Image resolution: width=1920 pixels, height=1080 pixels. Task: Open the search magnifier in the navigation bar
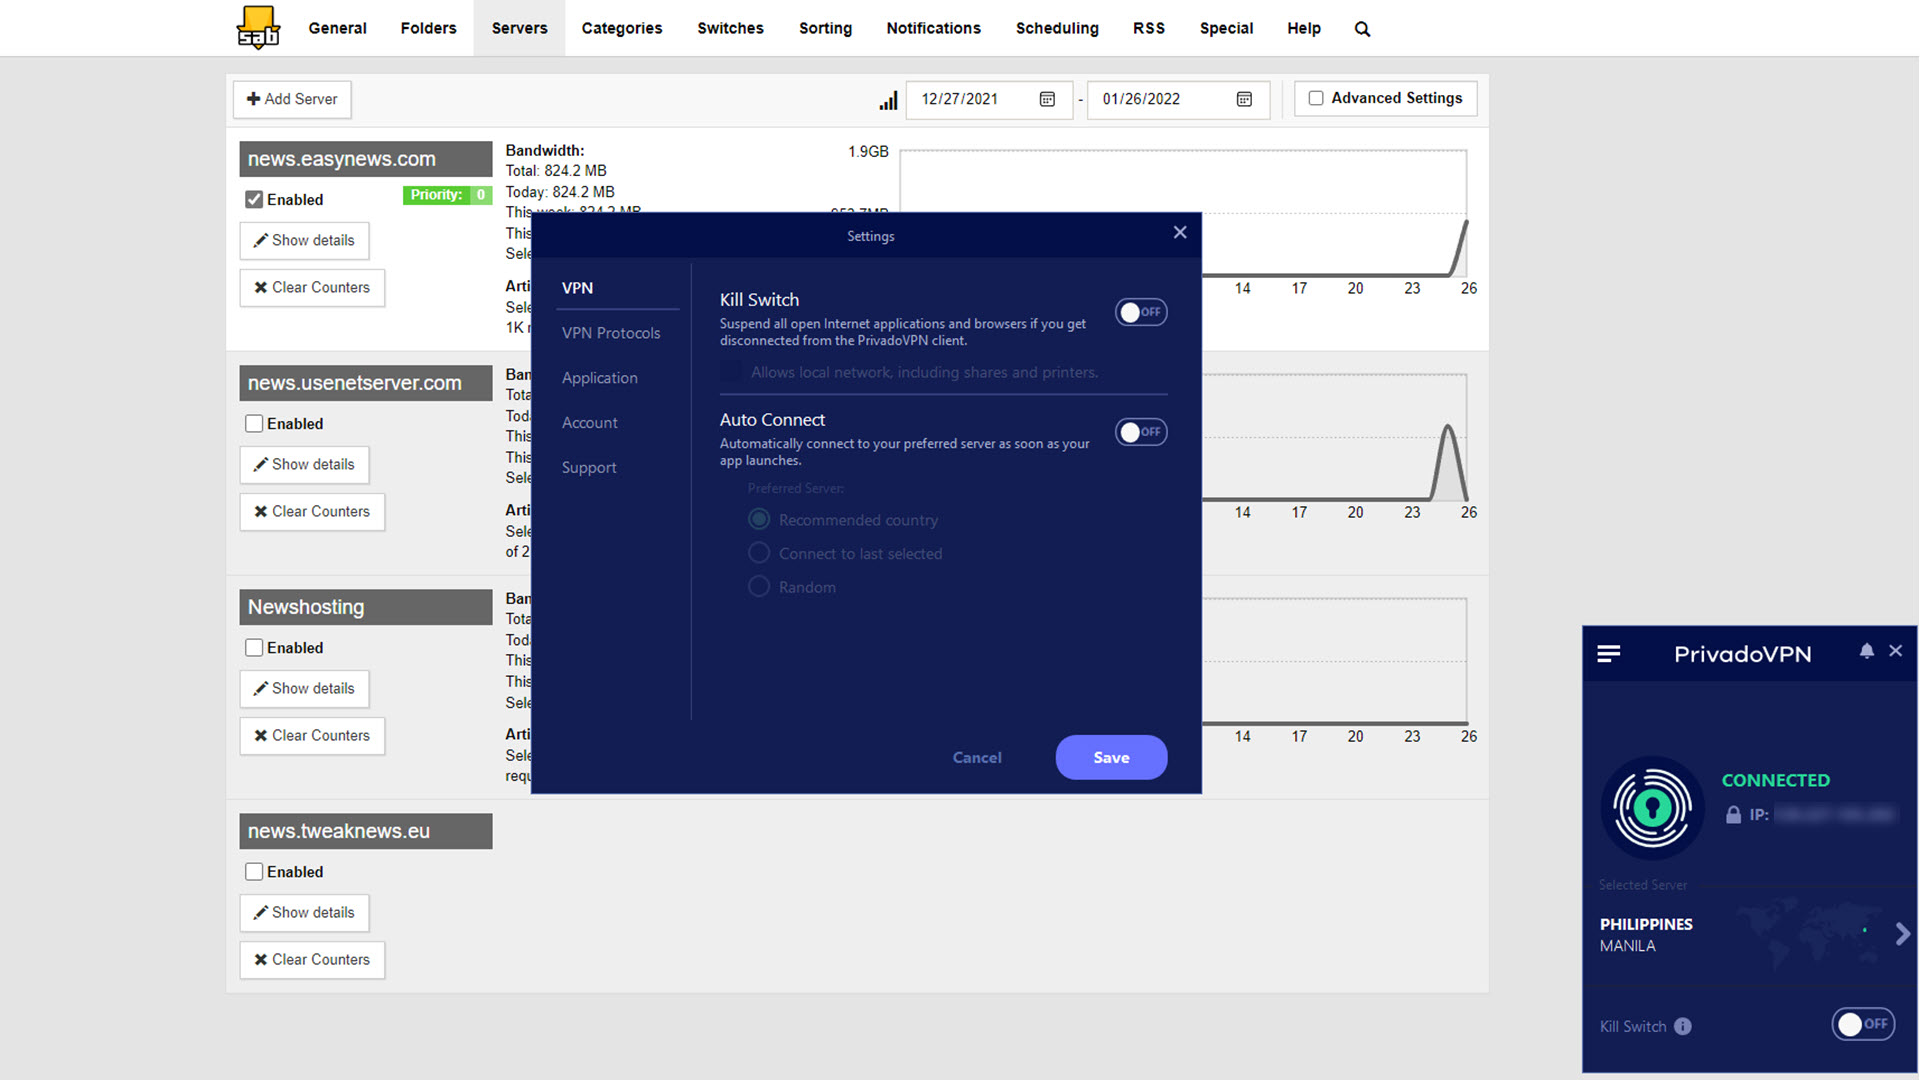[1362, 29]
